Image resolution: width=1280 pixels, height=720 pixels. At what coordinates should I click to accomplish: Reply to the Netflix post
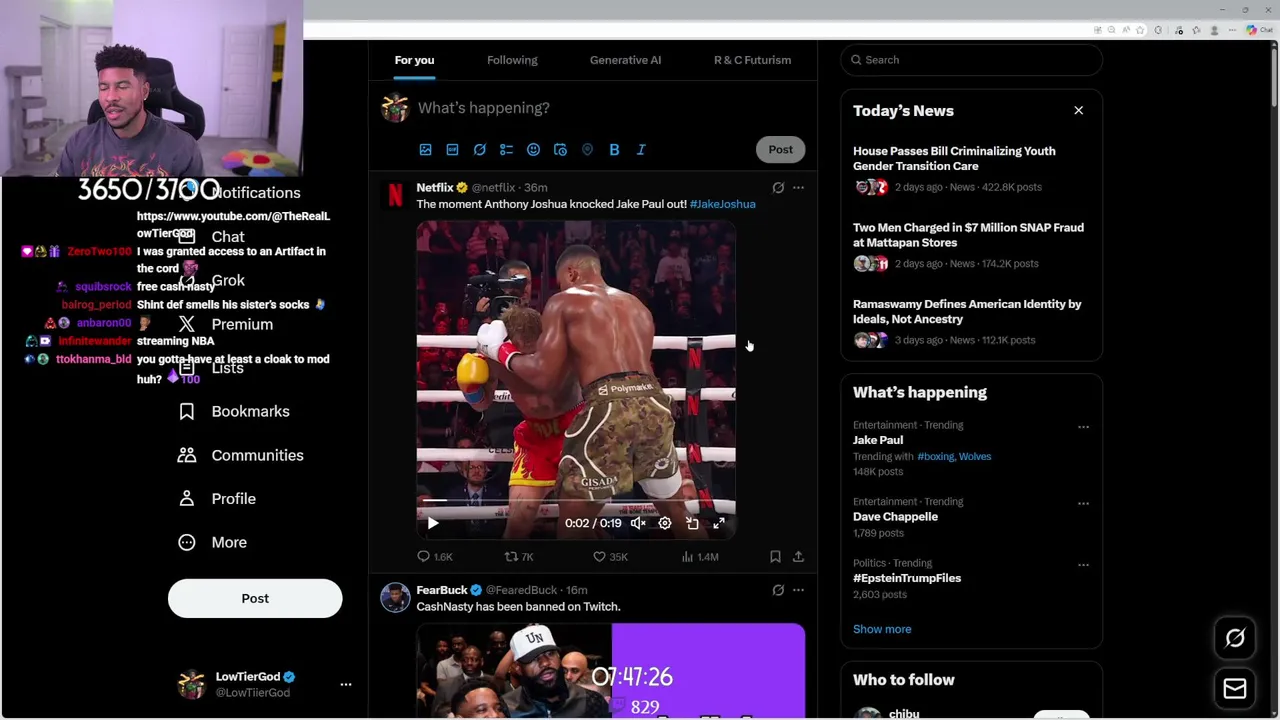pos(435,556)
